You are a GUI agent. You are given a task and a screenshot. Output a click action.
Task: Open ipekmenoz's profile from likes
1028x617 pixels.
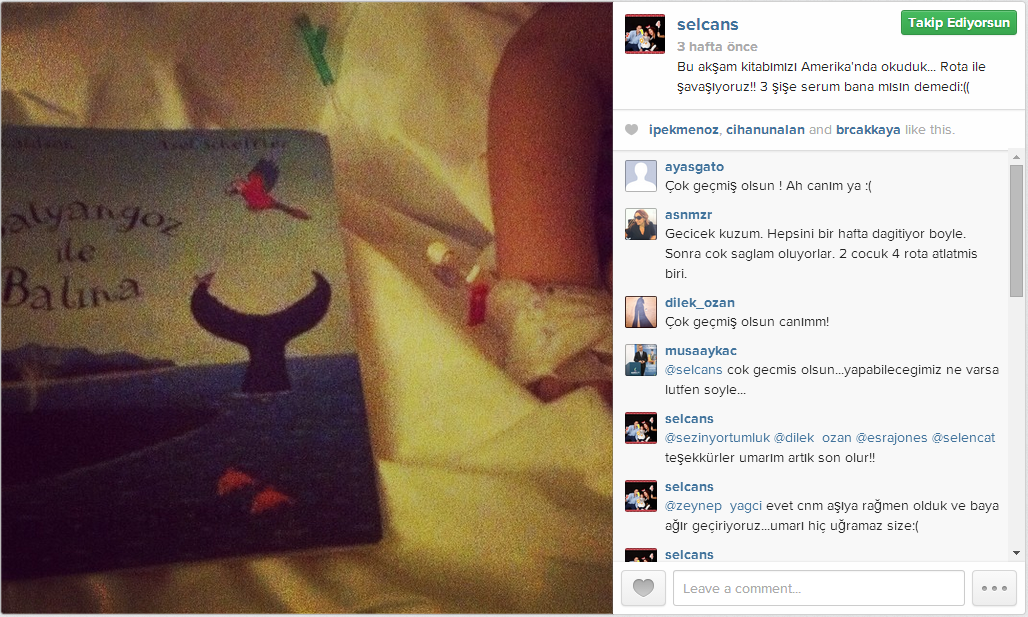[683, 130]
